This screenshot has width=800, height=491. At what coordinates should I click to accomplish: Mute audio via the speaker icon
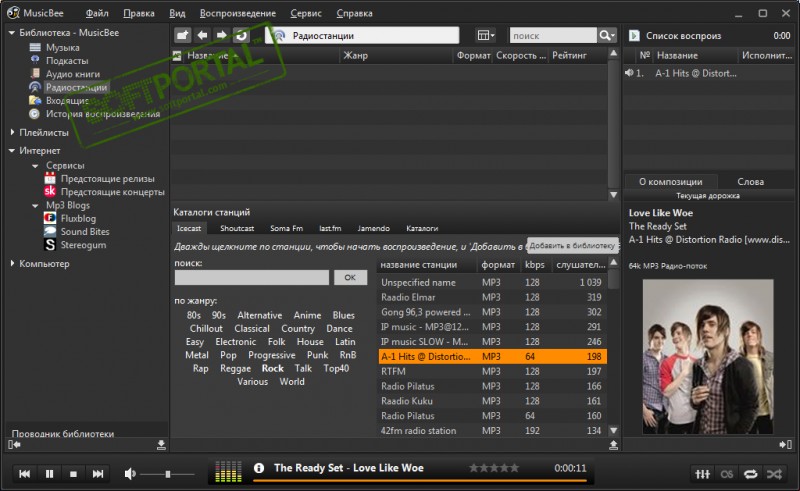pyautogui.click(x=130, y=473)
